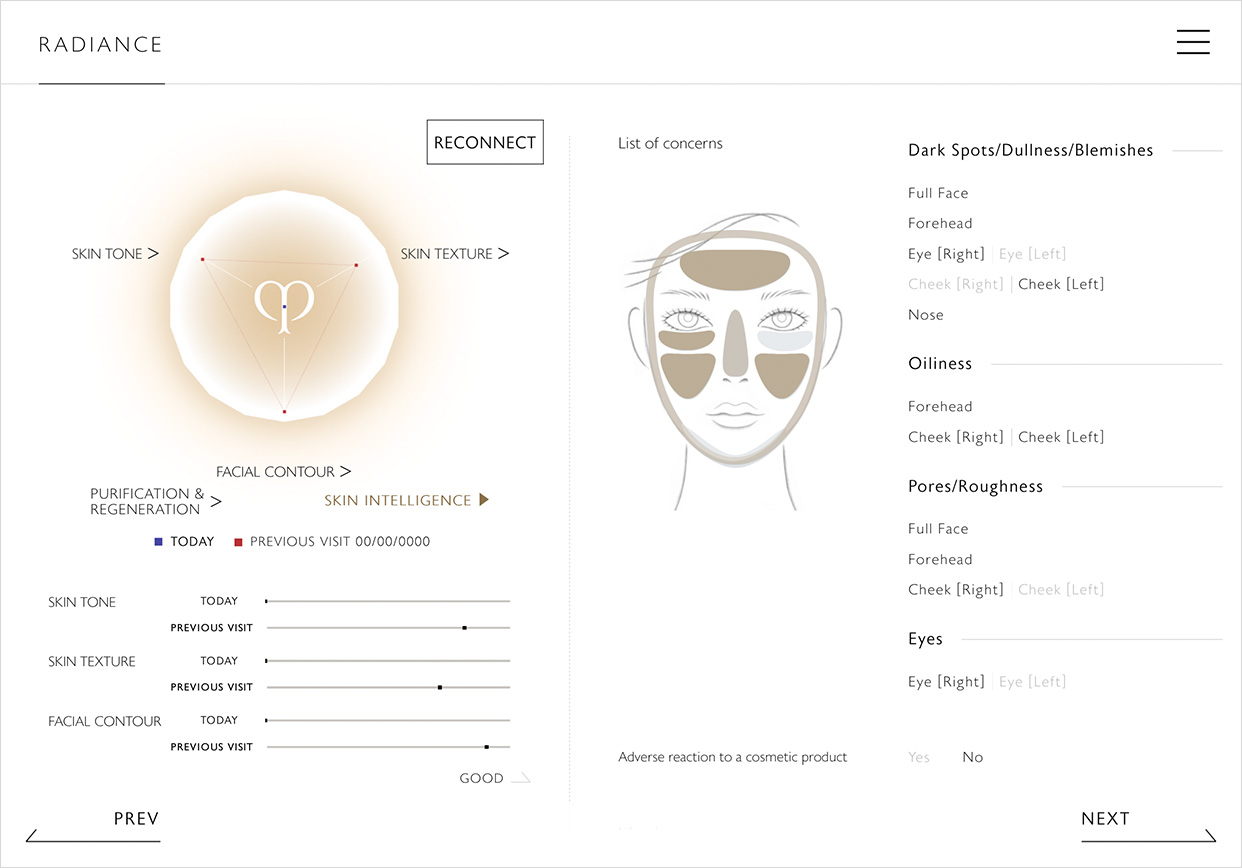Click the Skin Tone TODAY slider handle
Screen dimensions: 1242x868
point(266,602)
